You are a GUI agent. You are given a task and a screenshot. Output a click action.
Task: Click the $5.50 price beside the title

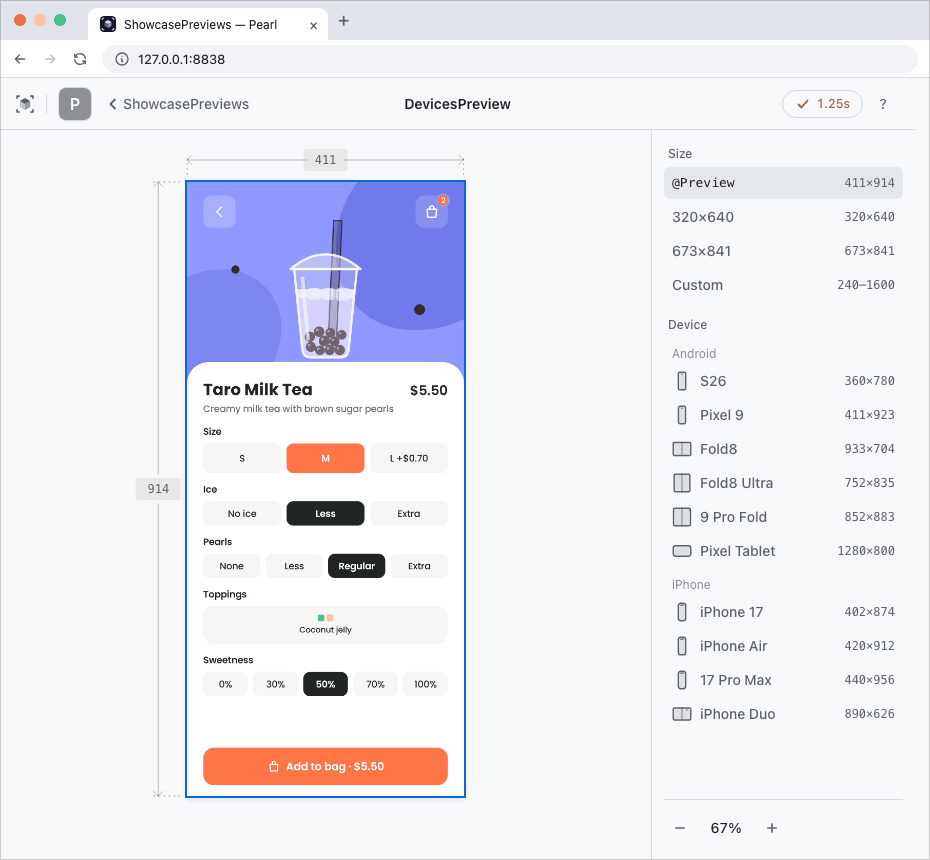(429, 390)
